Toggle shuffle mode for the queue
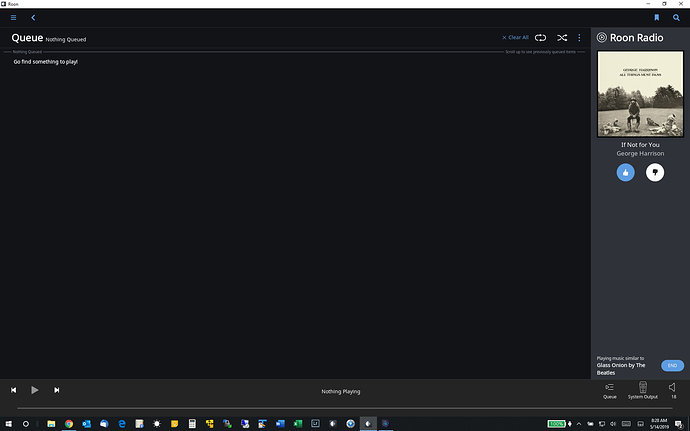Screen dimensions: 690x431 click(562, 37)
